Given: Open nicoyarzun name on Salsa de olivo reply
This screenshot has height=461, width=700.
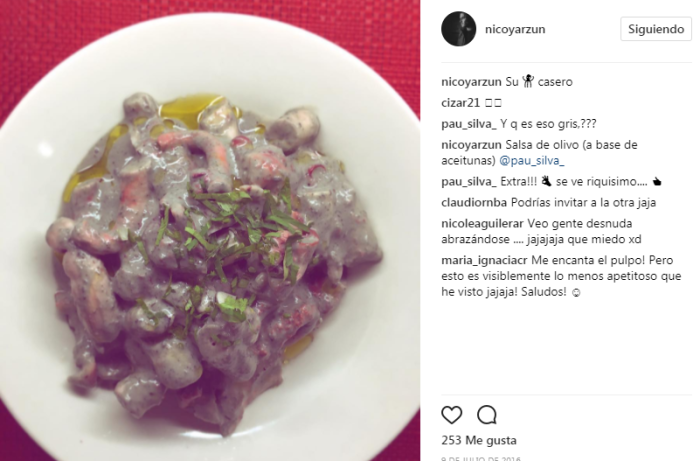Looking at the screenshot, I should tap(471, 145).
